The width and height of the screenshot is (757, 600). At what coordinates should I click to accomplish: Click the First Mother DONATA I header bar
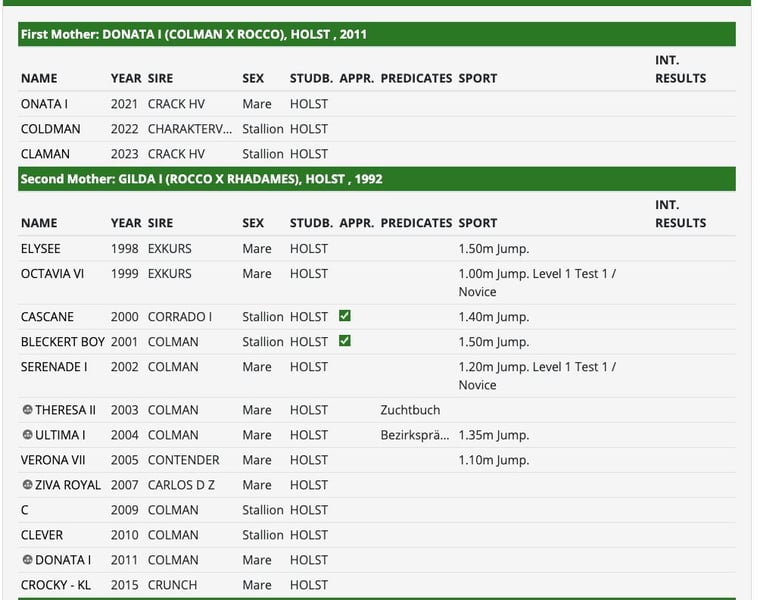[377, 34]
